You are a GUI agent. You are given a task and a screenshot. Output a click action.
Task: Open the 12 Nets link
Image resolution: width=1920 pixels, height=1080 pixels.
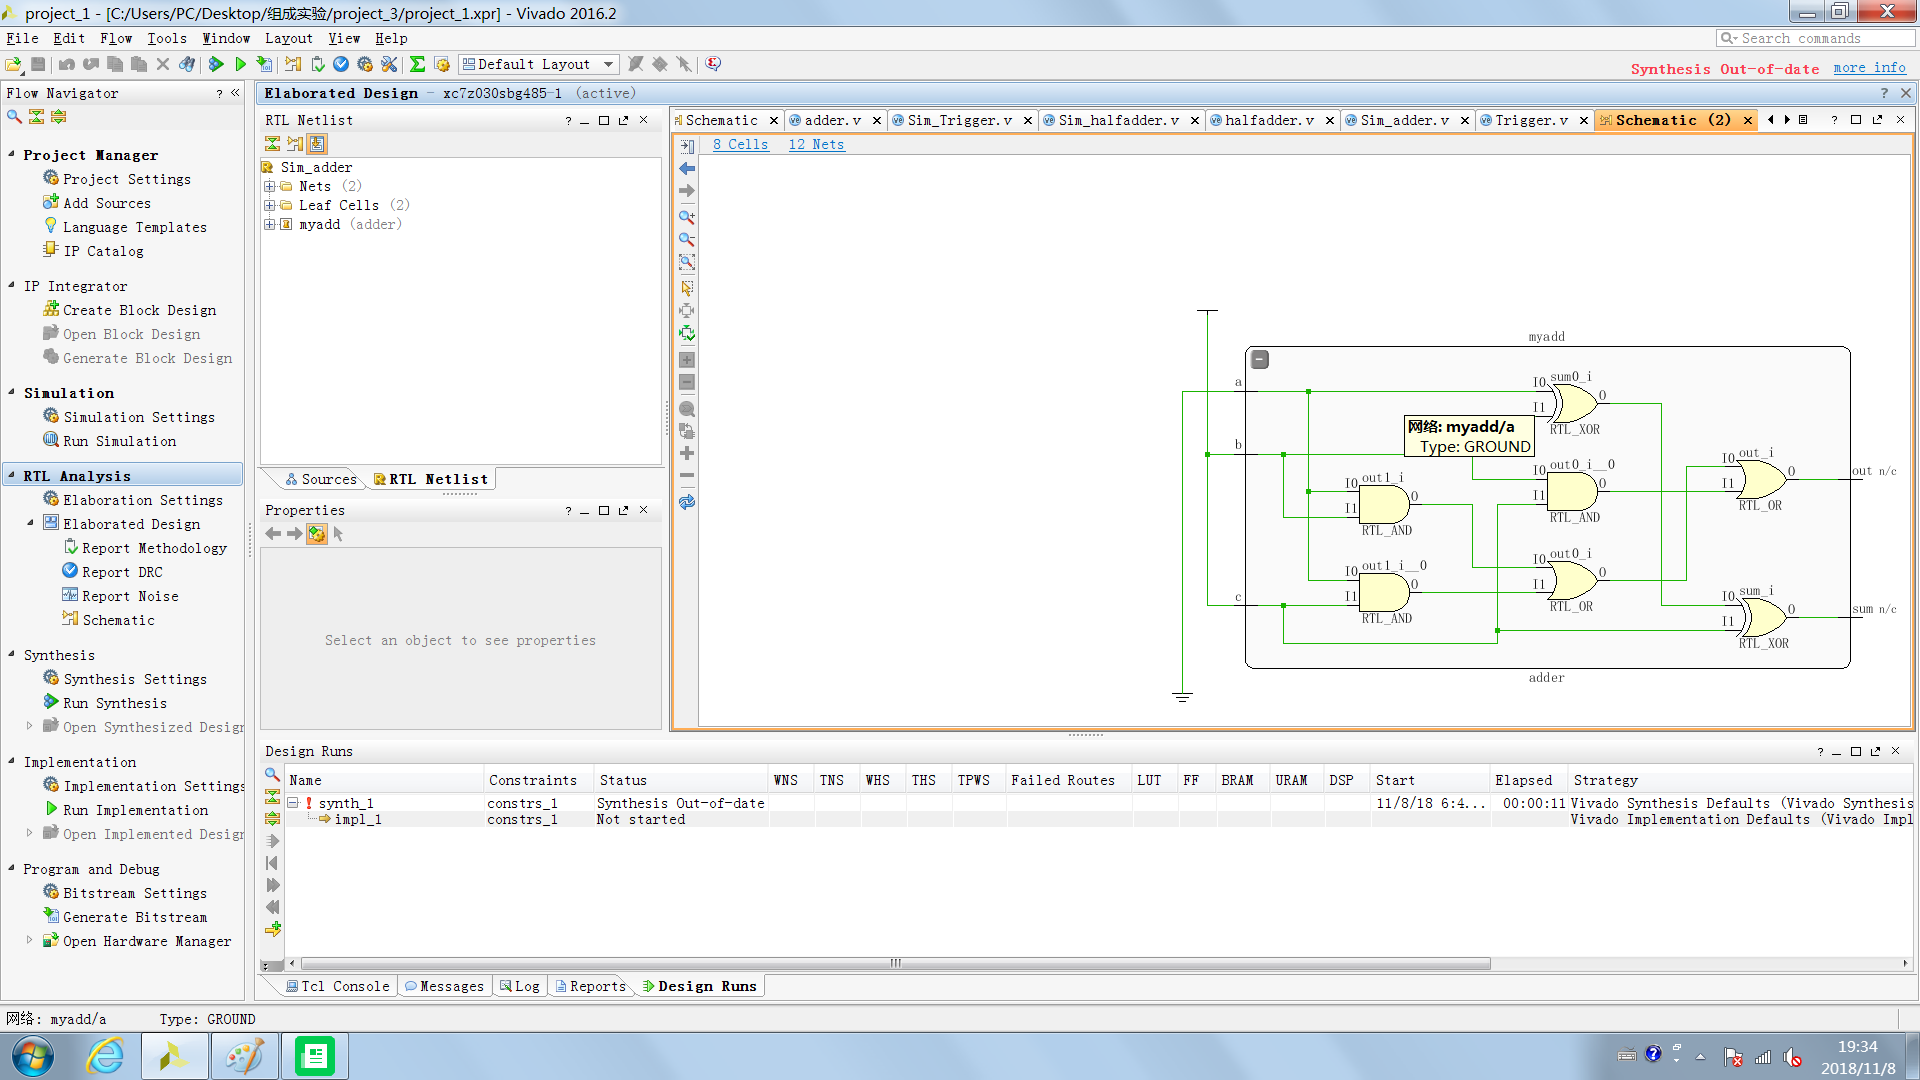[x=816, y=145]
